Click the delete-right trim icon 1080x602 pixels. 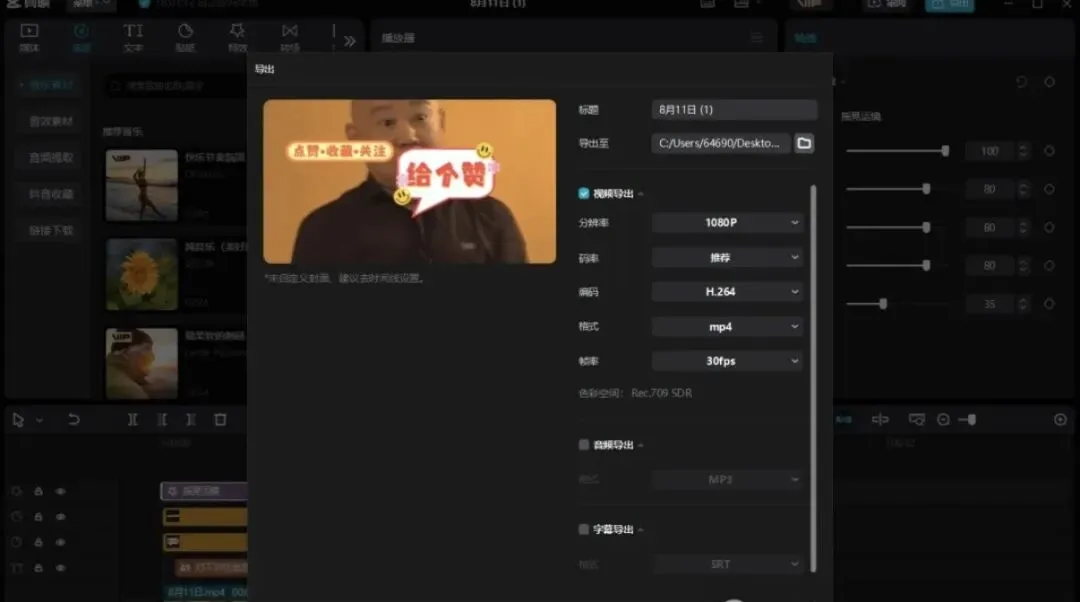click(191, 419)
